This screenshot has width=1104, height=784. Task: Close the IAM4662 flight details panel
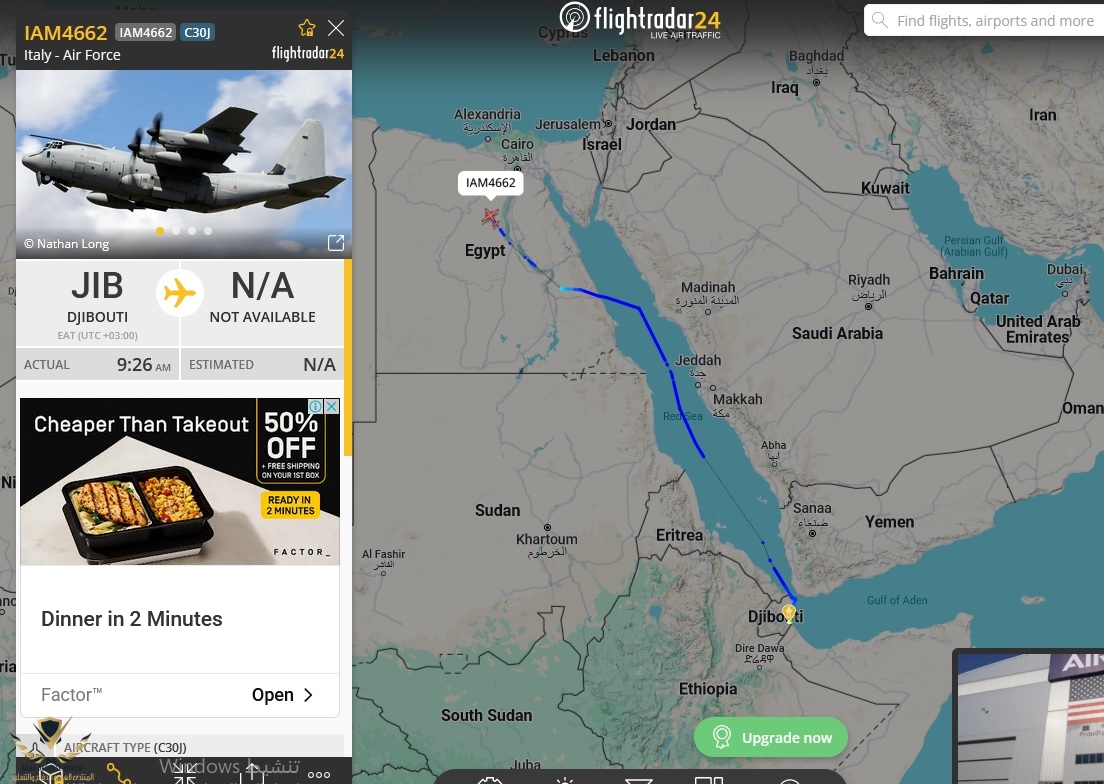337,28
